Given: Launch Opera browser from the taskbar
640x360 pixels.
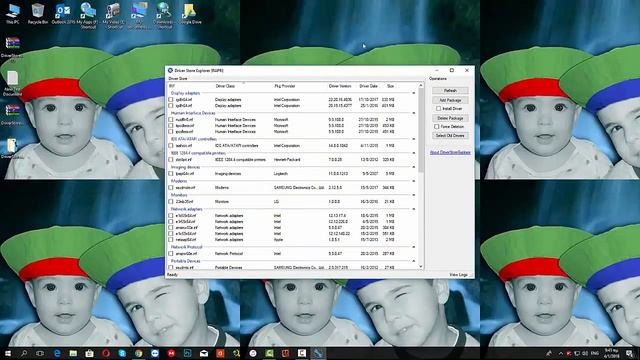Looking at the screenshot, I should [x=106, y=353].
